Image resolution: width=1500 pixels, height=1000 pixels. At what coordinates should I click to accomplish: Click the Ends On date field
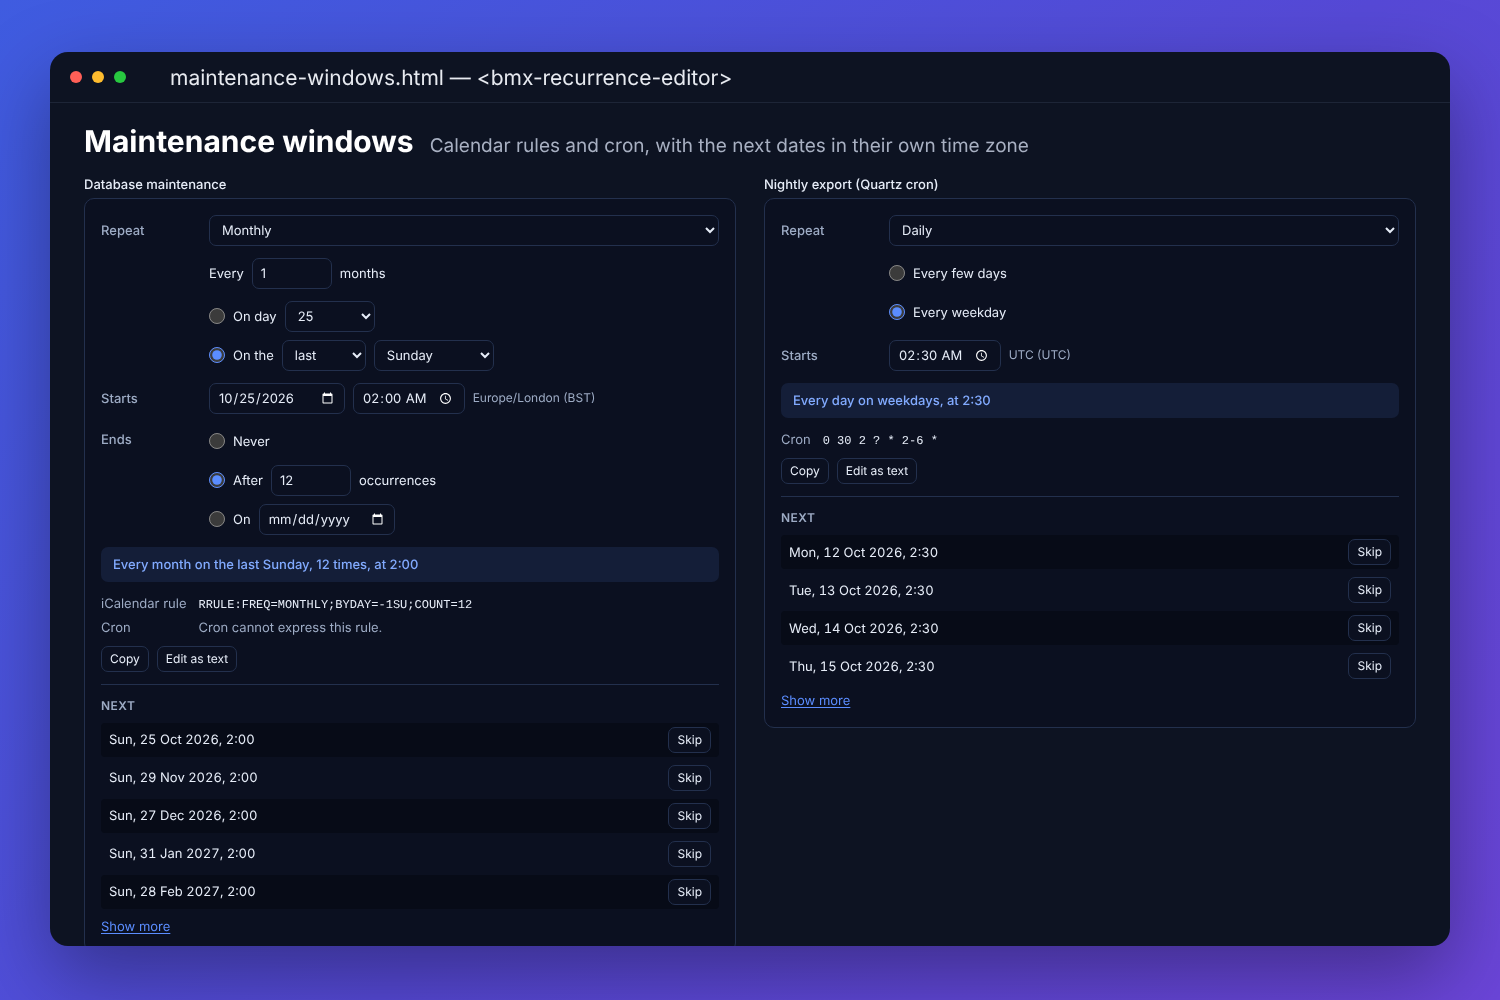tap(327, 519)
